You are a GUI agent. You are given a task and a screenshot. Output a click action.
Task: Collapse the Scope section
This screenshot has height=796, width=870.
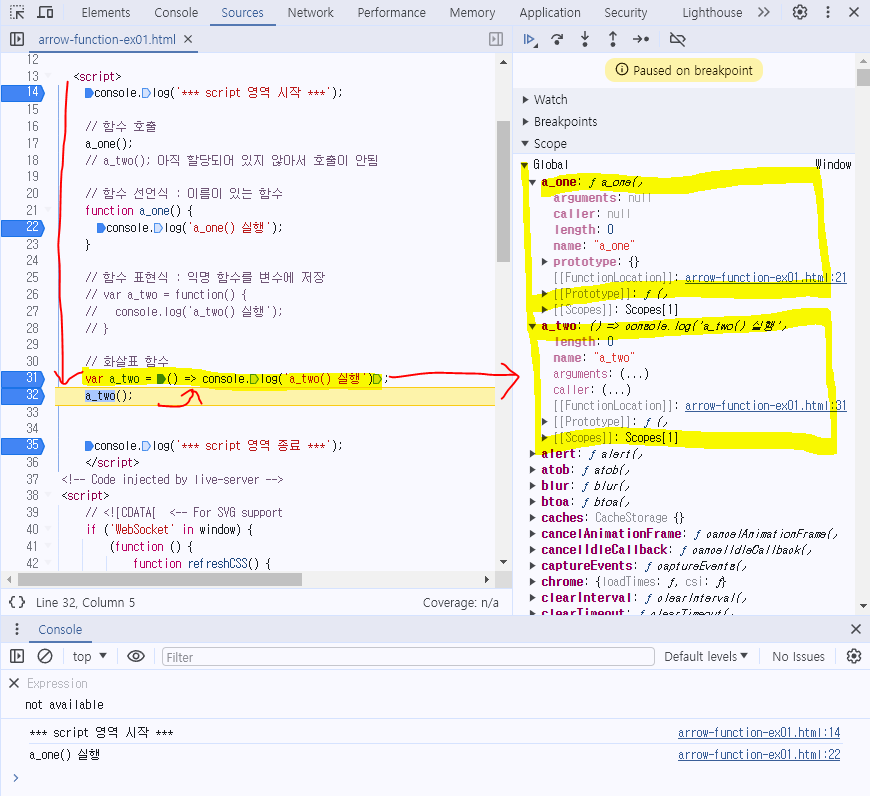[x=525, y=144]
